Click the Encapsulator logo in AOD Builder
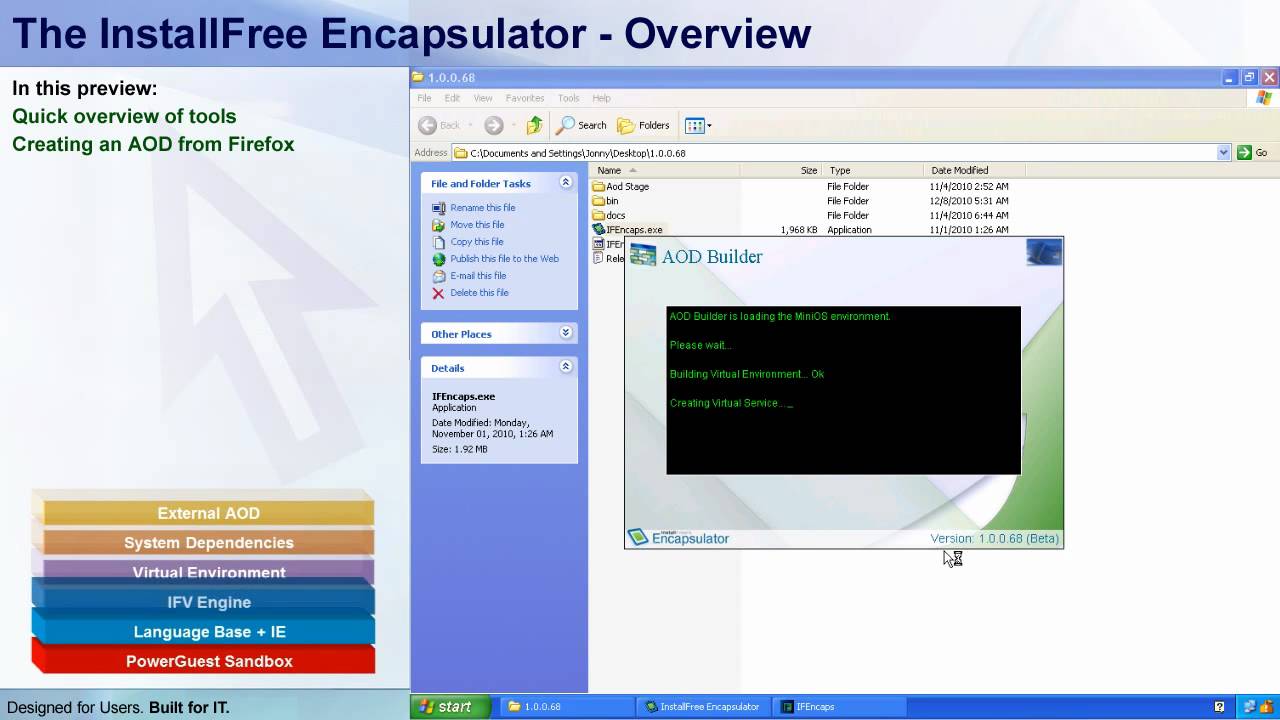Viewport: 1280px width, 720px height. [679, 538]
